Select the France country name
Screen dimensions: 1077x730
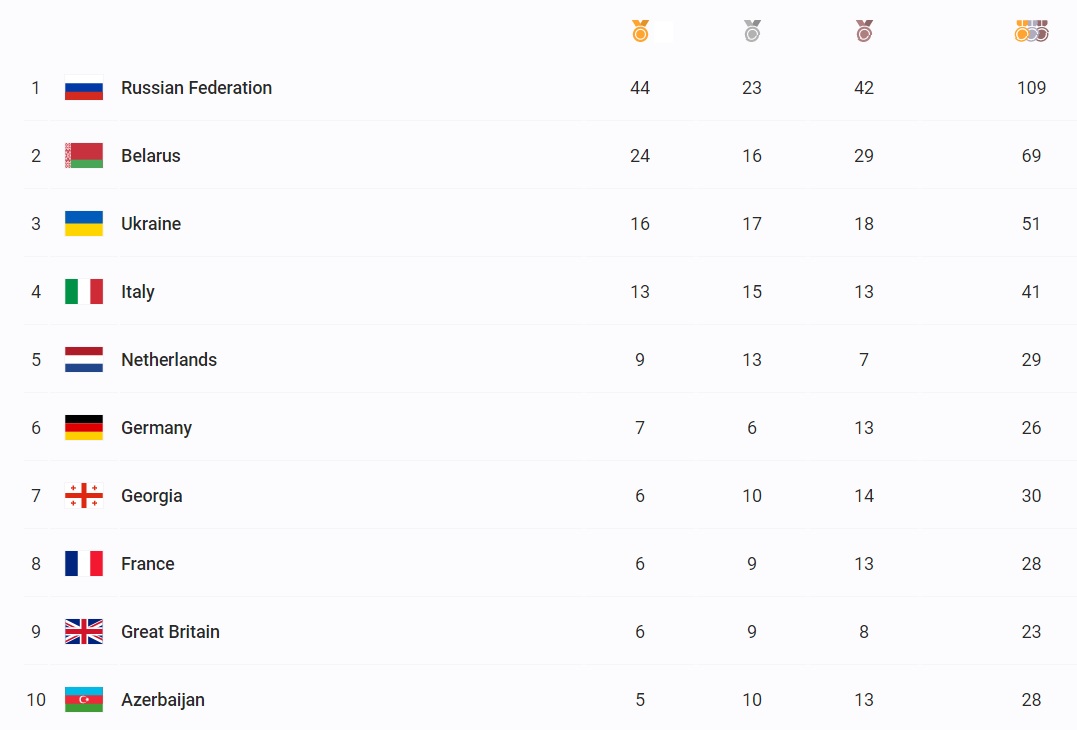coord(148,564)
